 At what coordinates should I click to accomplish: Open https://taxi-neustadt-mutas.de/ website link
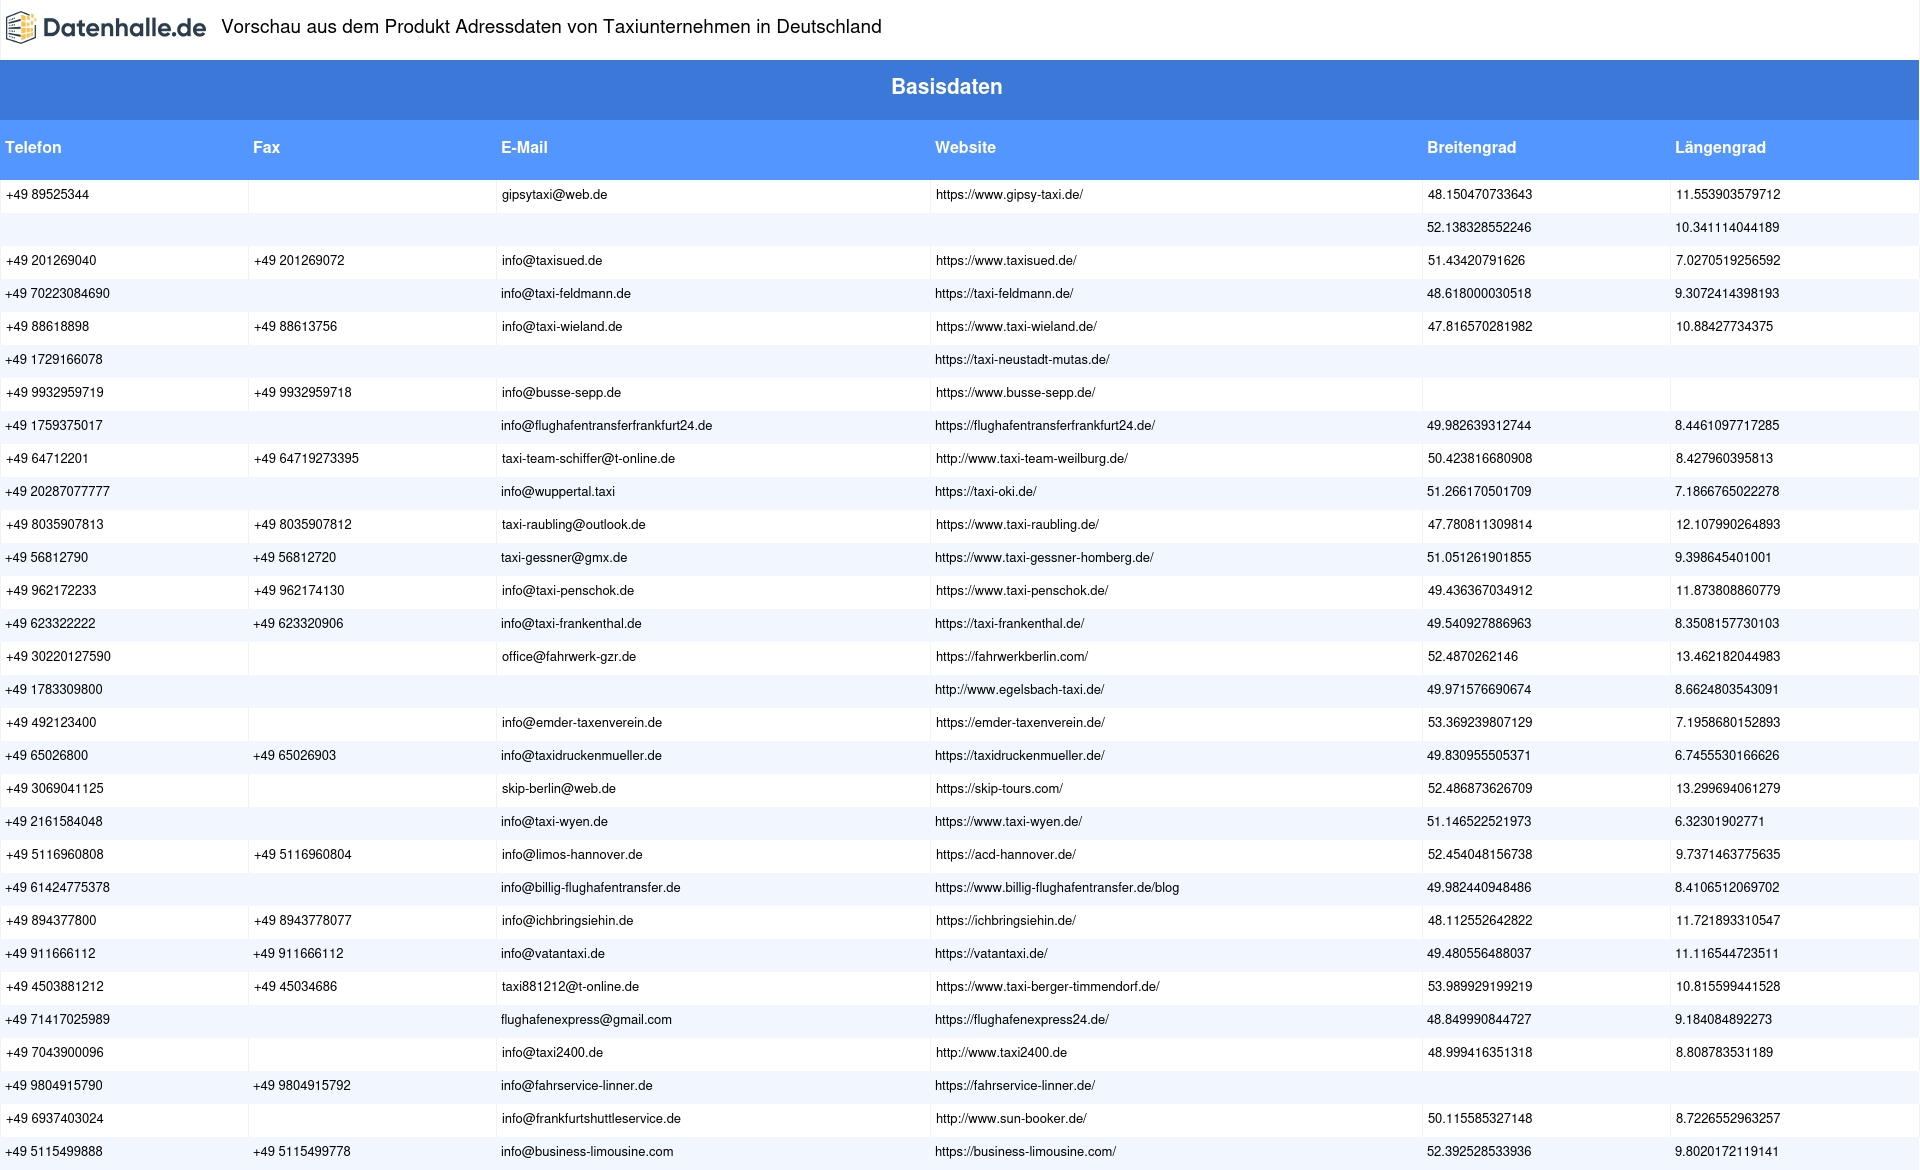(x=1022, y=360)
